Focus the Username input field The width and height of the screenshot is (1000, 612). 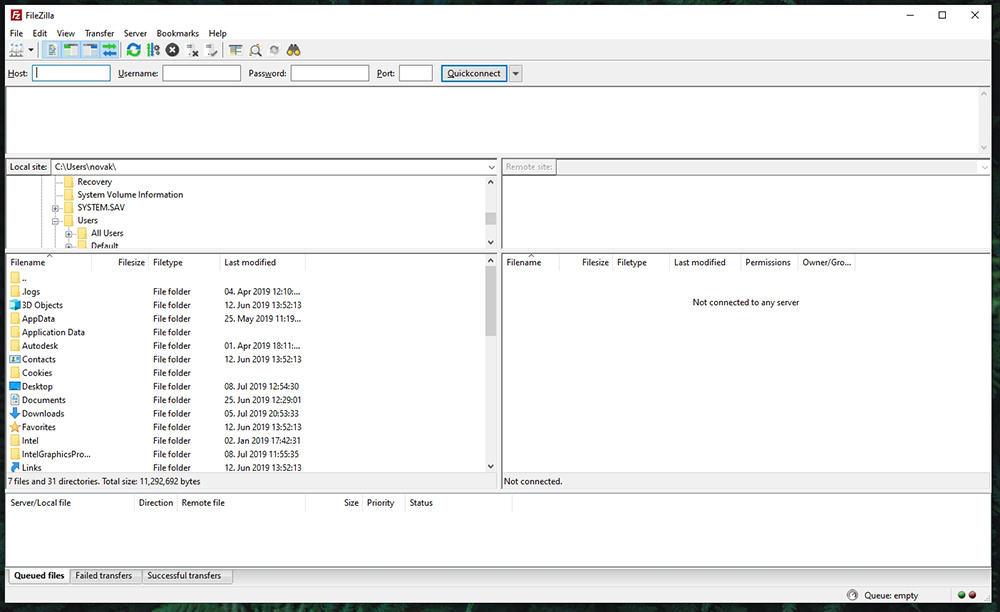(x=202, y=73)
